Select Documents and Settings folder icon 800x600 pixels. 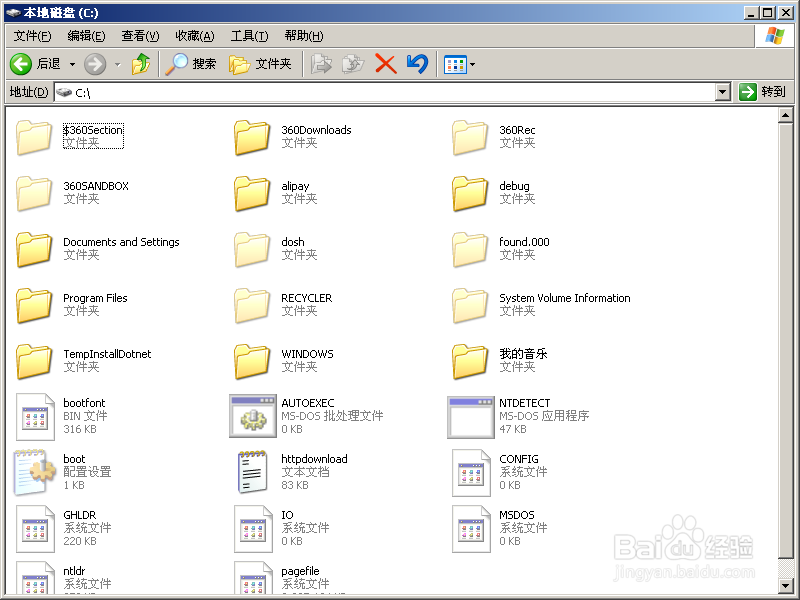click(34, 249)
